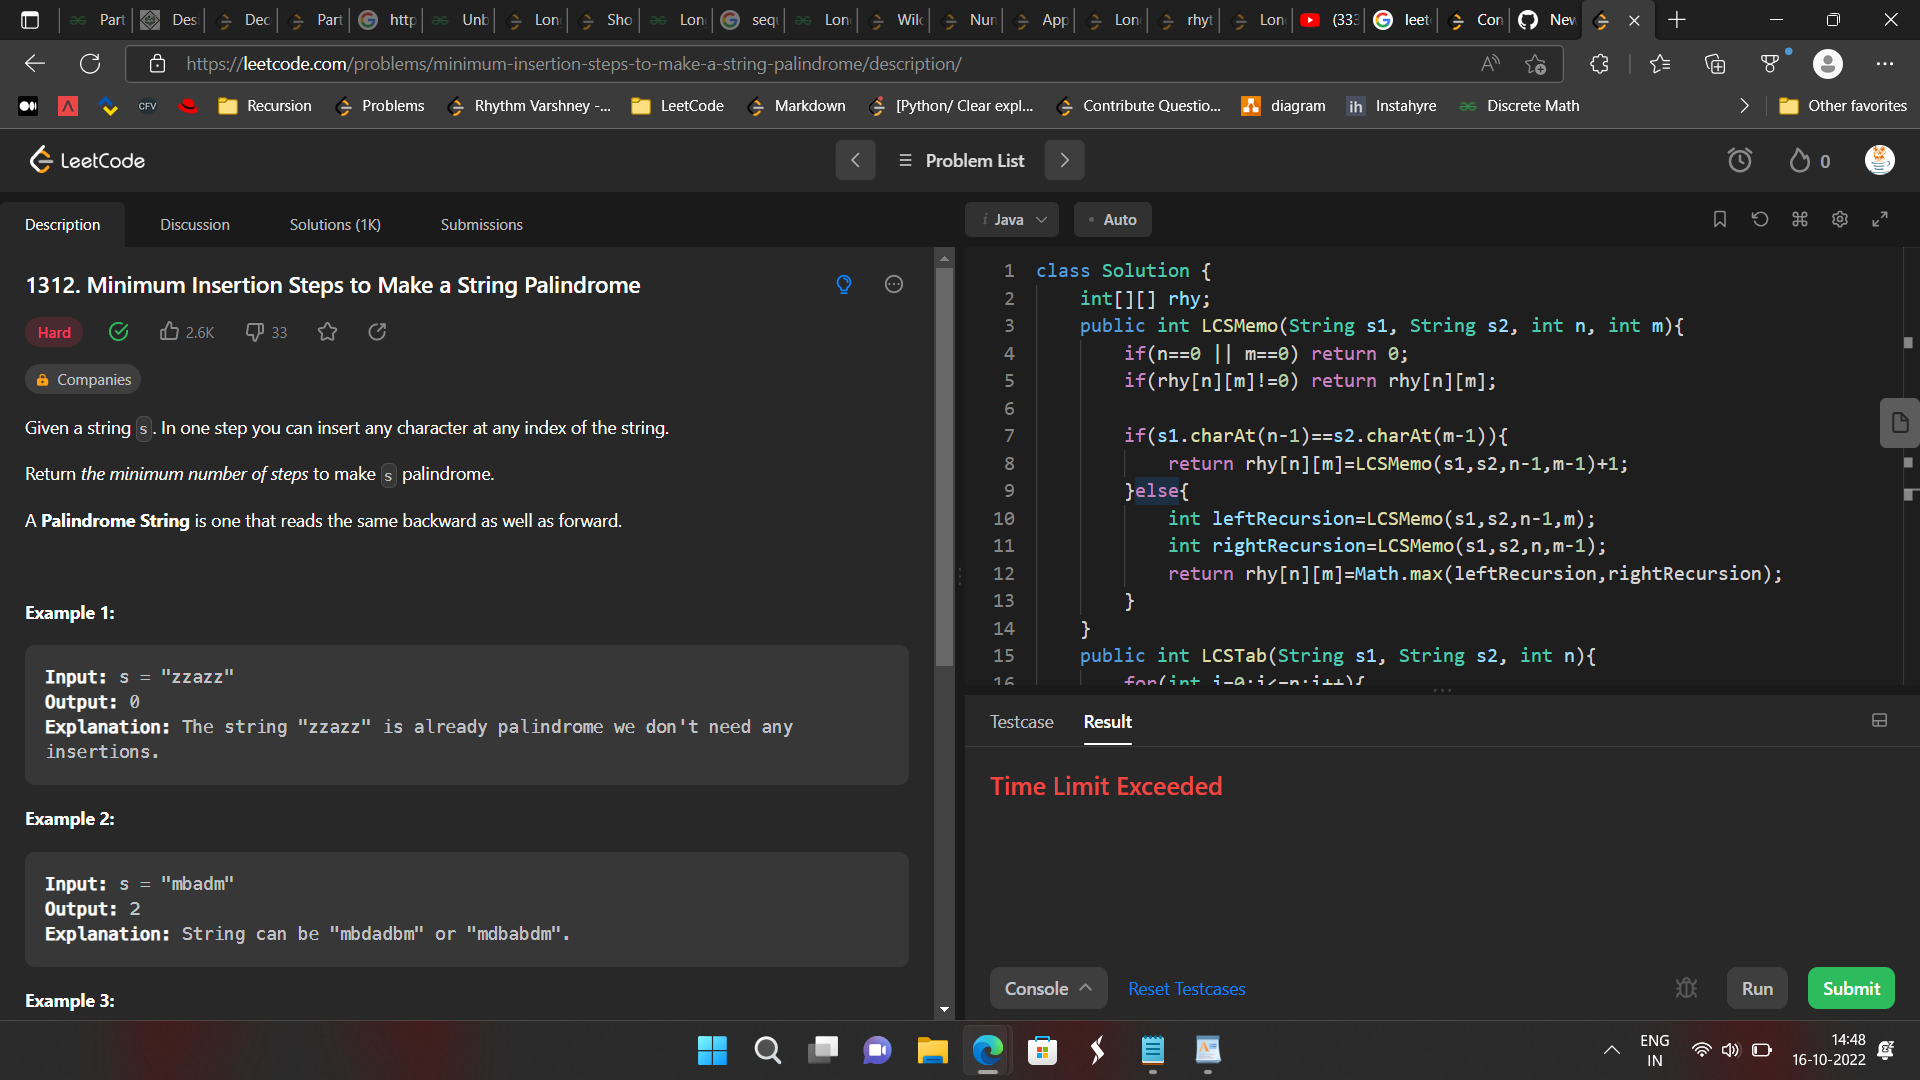Open the timer alarm clock icon

tap(1740, 160)
